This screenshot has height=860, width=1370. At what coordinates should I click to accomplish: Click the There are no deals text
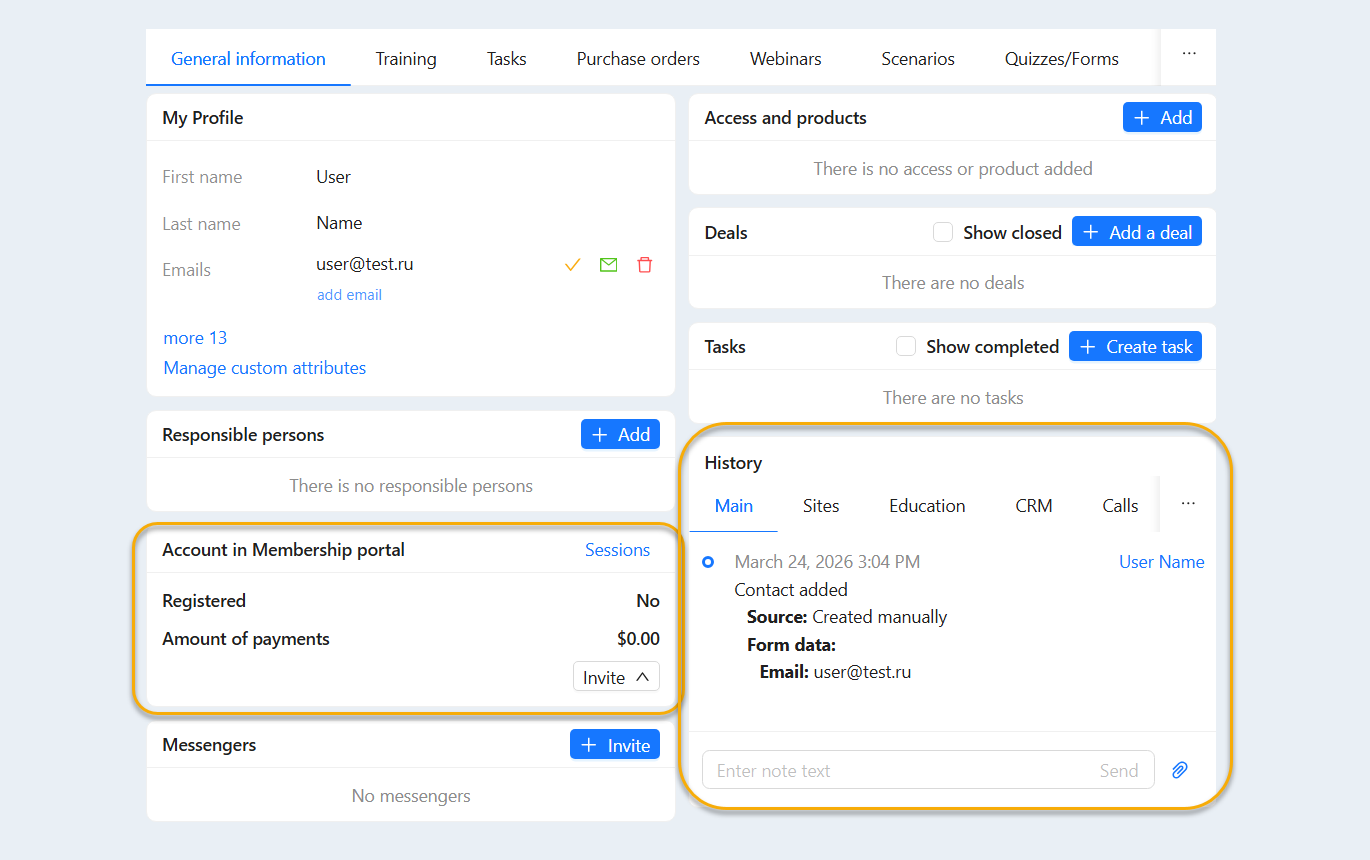pyautogui.click(x=953, y=283)
